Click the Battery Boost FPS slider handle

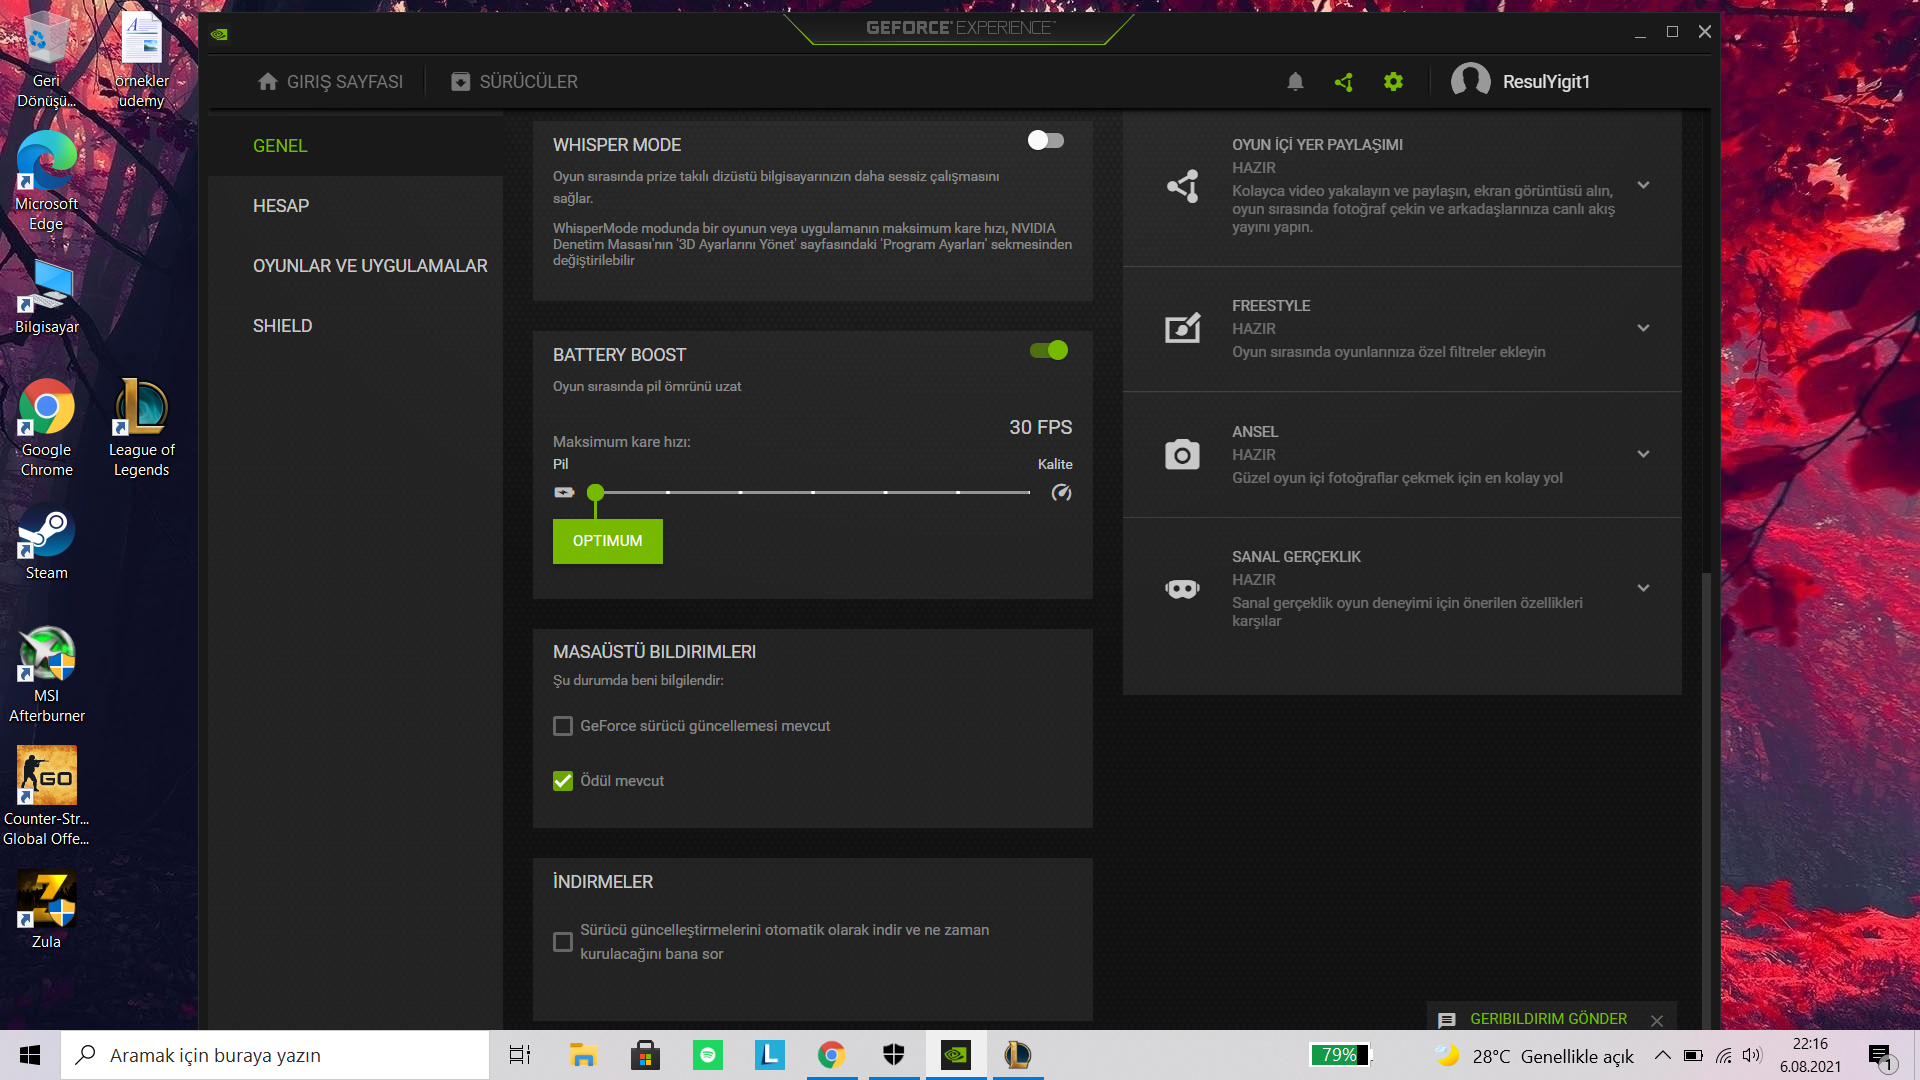coord(596,492)
